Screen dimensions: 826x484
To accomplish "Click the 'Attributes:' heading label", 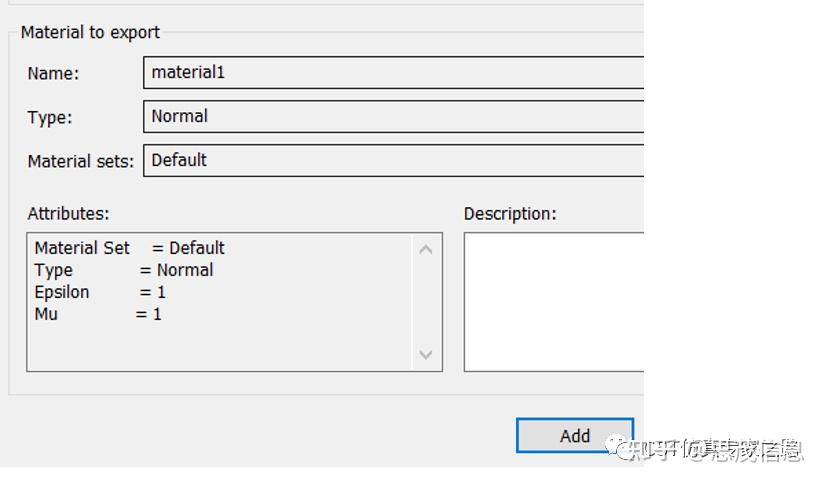I will [68, 213].
